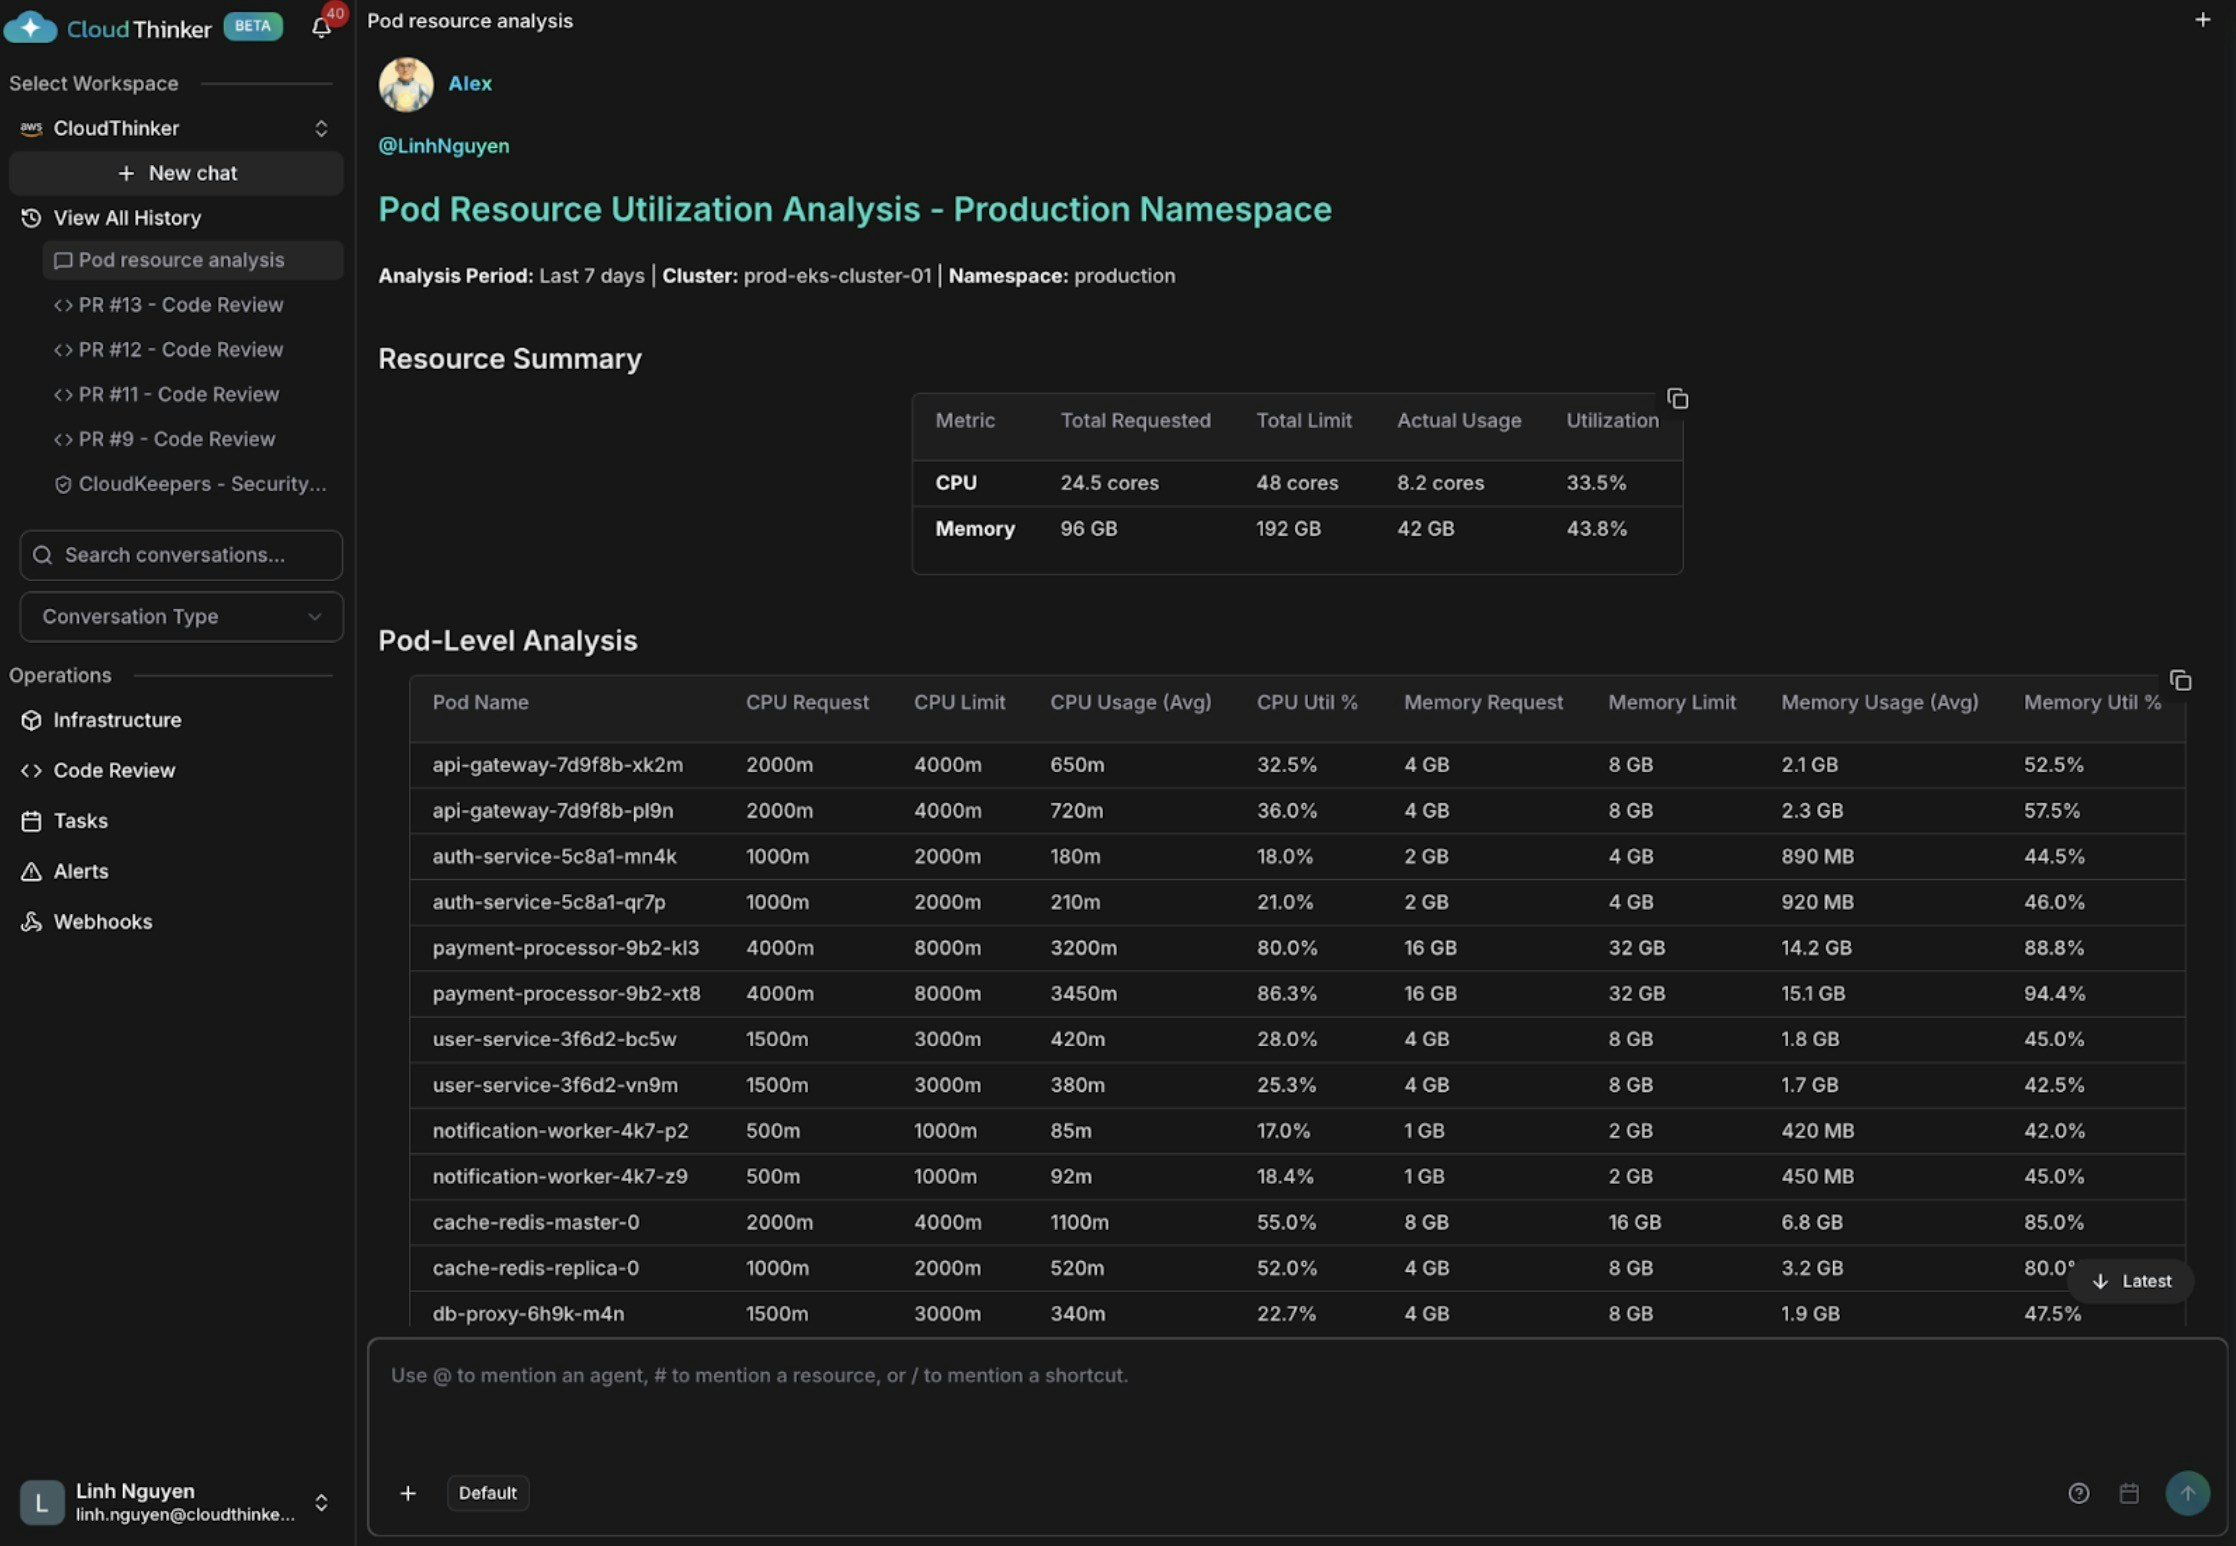Open the Webhooks section icon

[31, 921]
